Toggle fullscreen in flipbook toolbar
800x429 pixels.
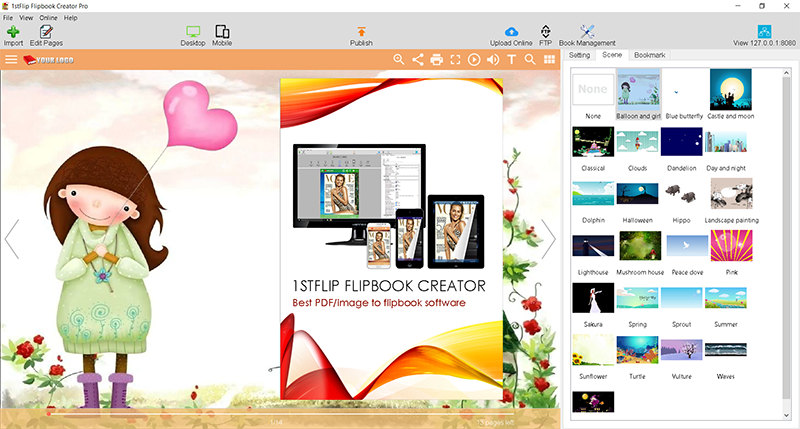tap(455, 60)
